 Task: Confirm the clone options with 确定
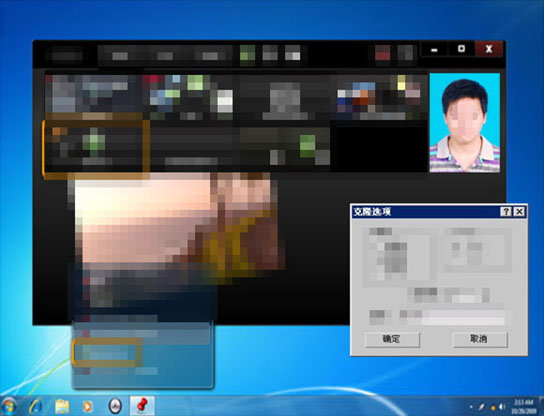pos(392,339)
